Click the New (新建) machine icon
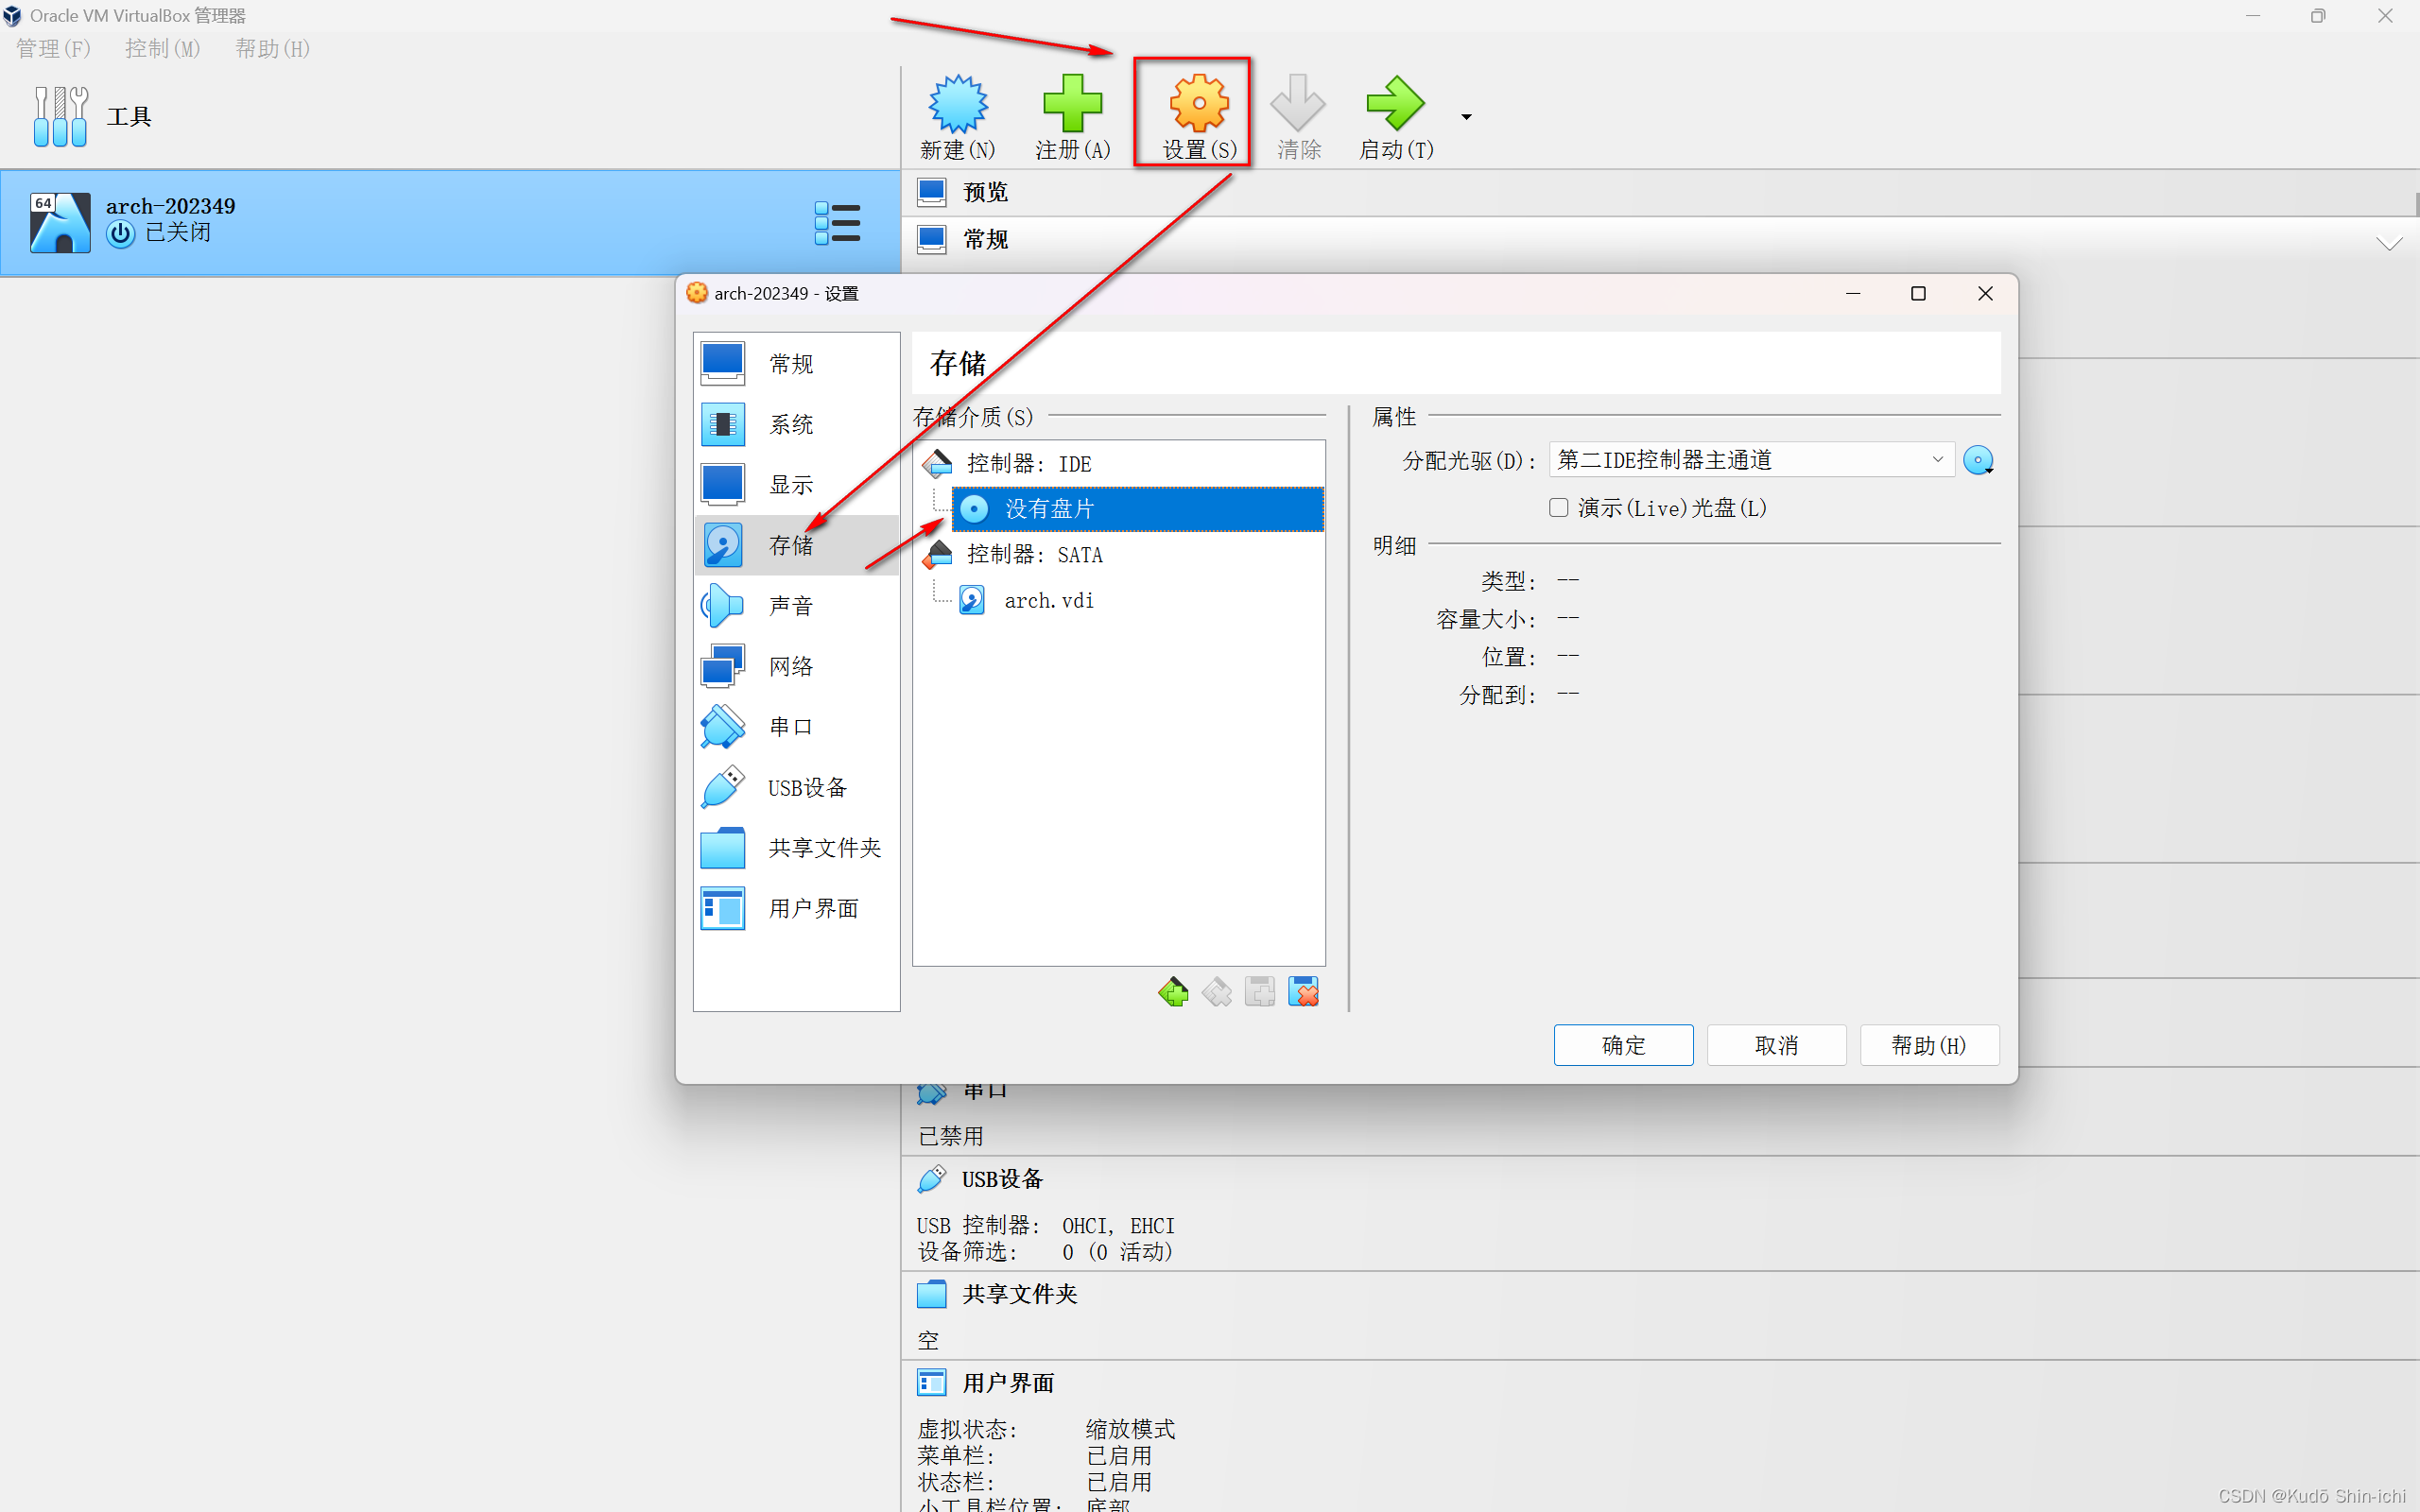The width and height of the screenshot is (2420, 1512). tap(957, 103)
